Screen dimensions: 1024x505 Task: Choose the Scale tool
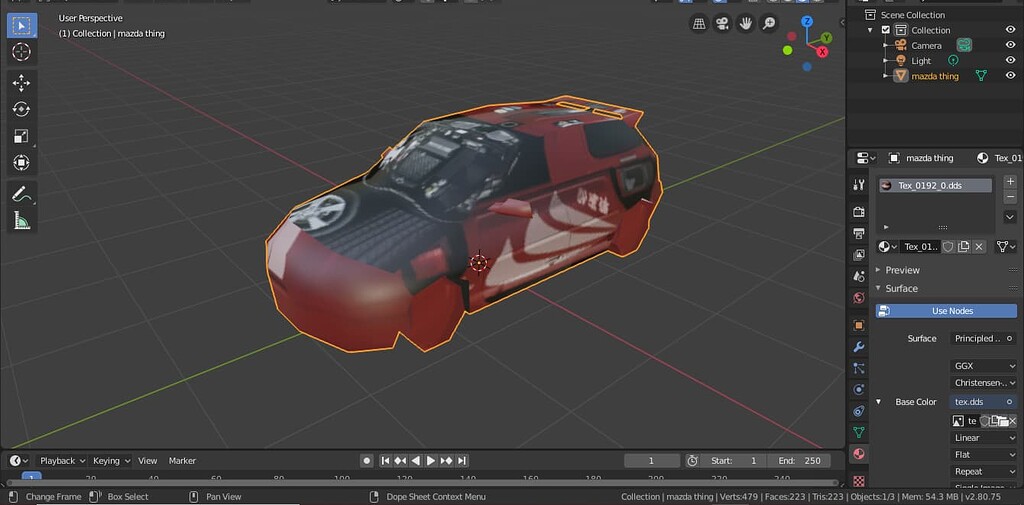[22, 136]
